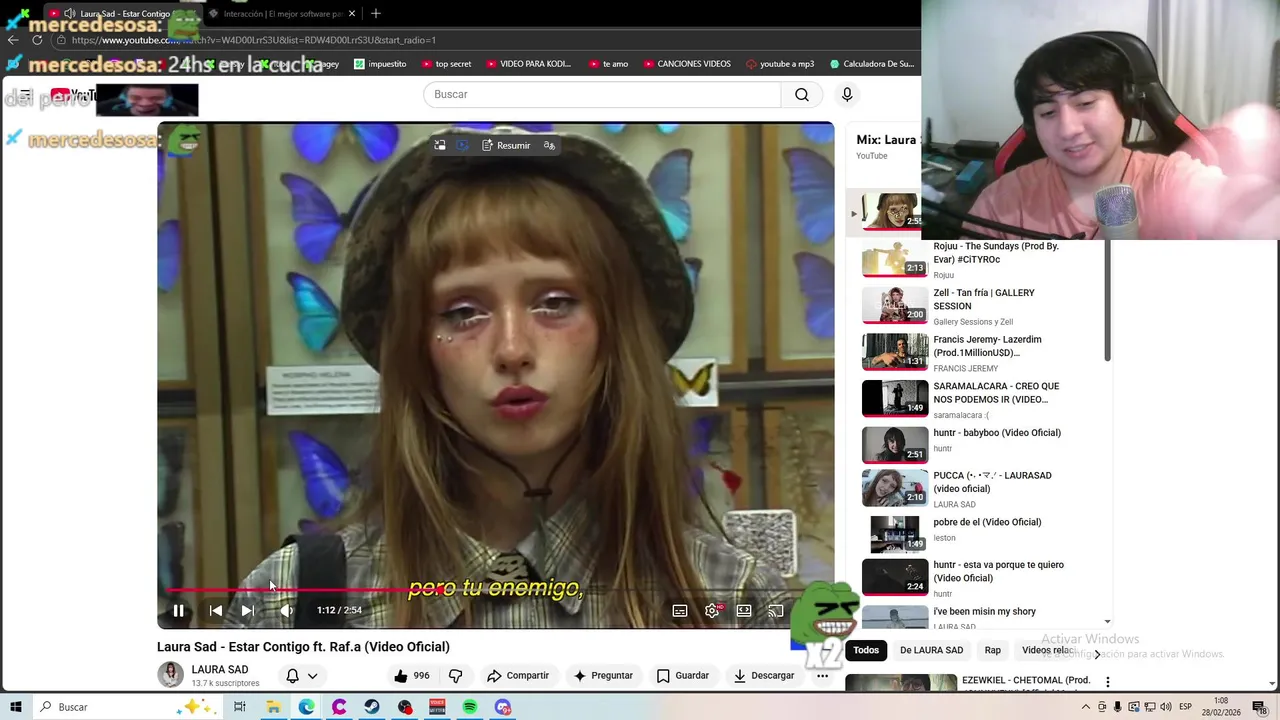The width and height of the screenshot is (1280, 720).
Task: Open top secret bookmark
Action: pyautogui.click(x=446, y=64)
